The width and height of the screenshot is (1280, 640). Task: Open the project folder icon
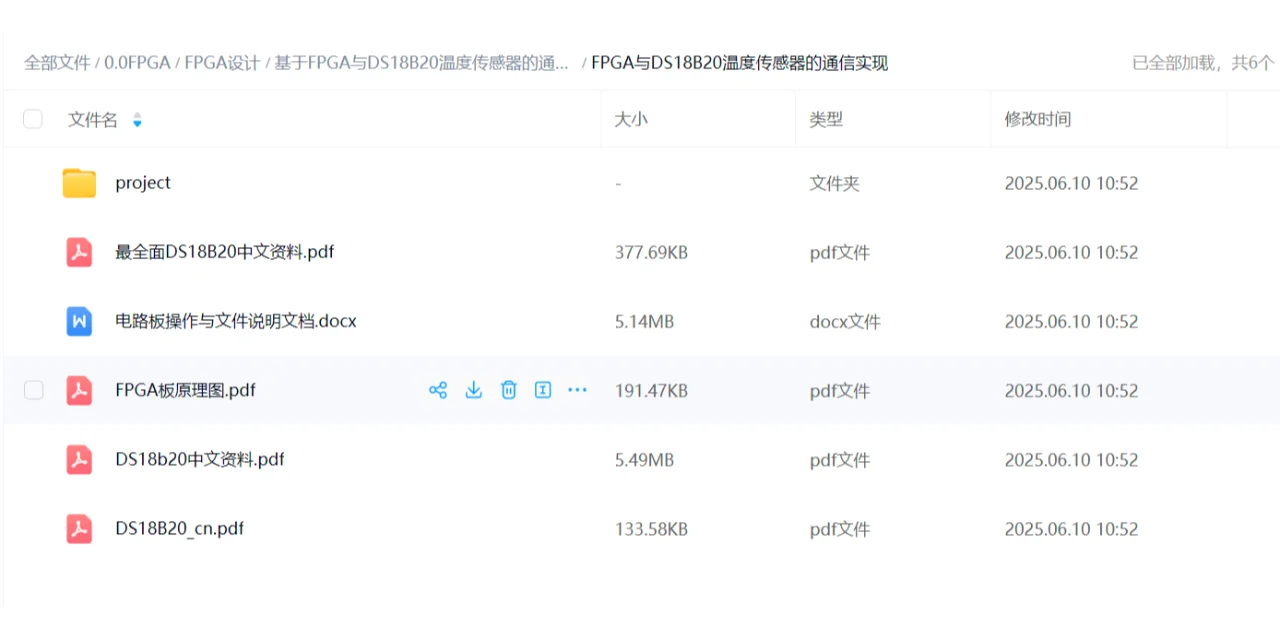click(x=79, y=182)
